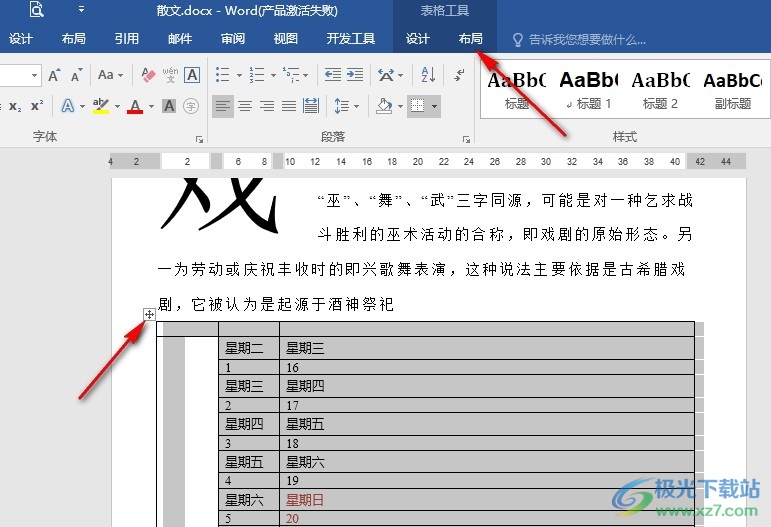Click the increase font size icon

[x=54, y=75]
